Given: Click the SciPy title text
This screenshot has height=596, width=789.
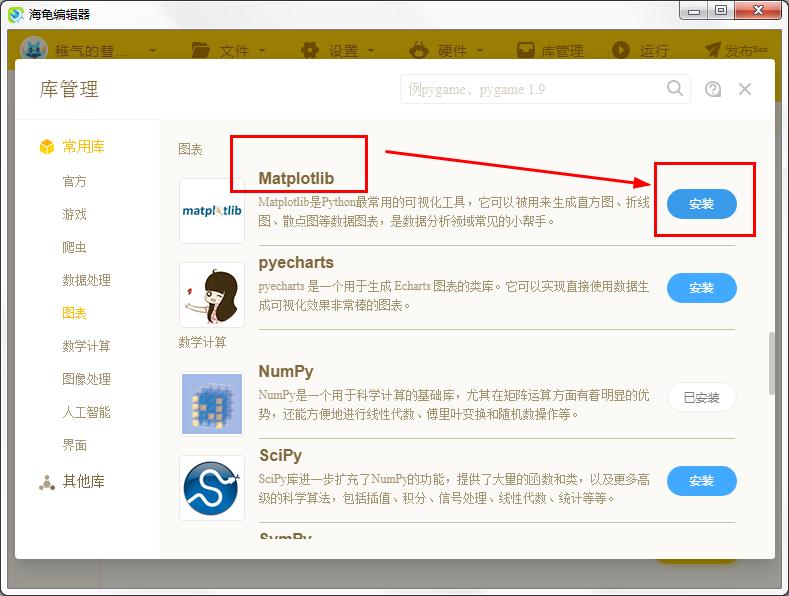Looking at the screenshot, I should [280, 456].
